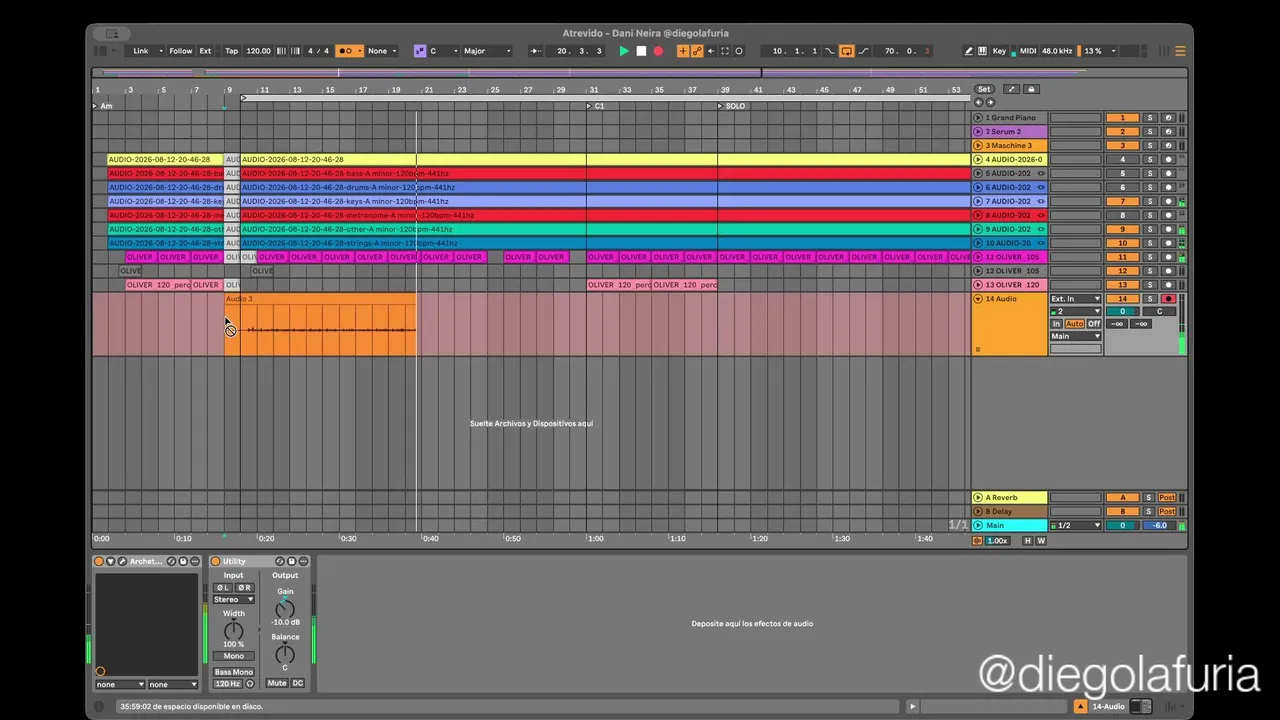Click the Set locator button
This screenshot has height=720, width=1280.
click(x=985, y=89)
